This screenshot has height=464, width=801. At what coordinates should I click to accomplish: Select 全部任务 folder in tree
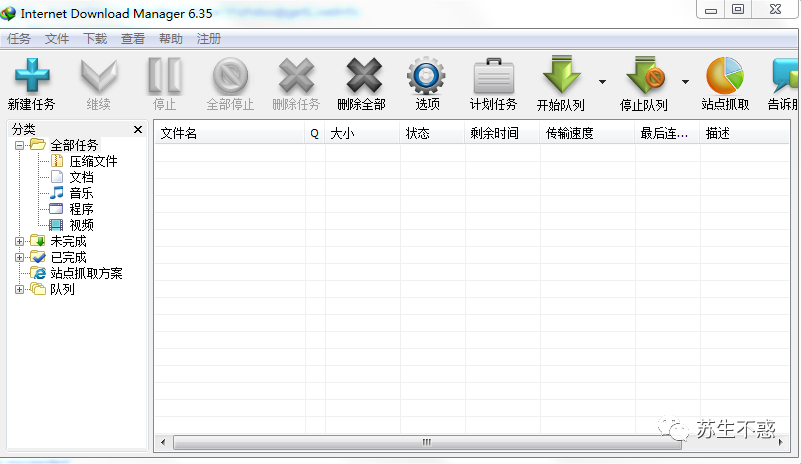tap(74, 146)
